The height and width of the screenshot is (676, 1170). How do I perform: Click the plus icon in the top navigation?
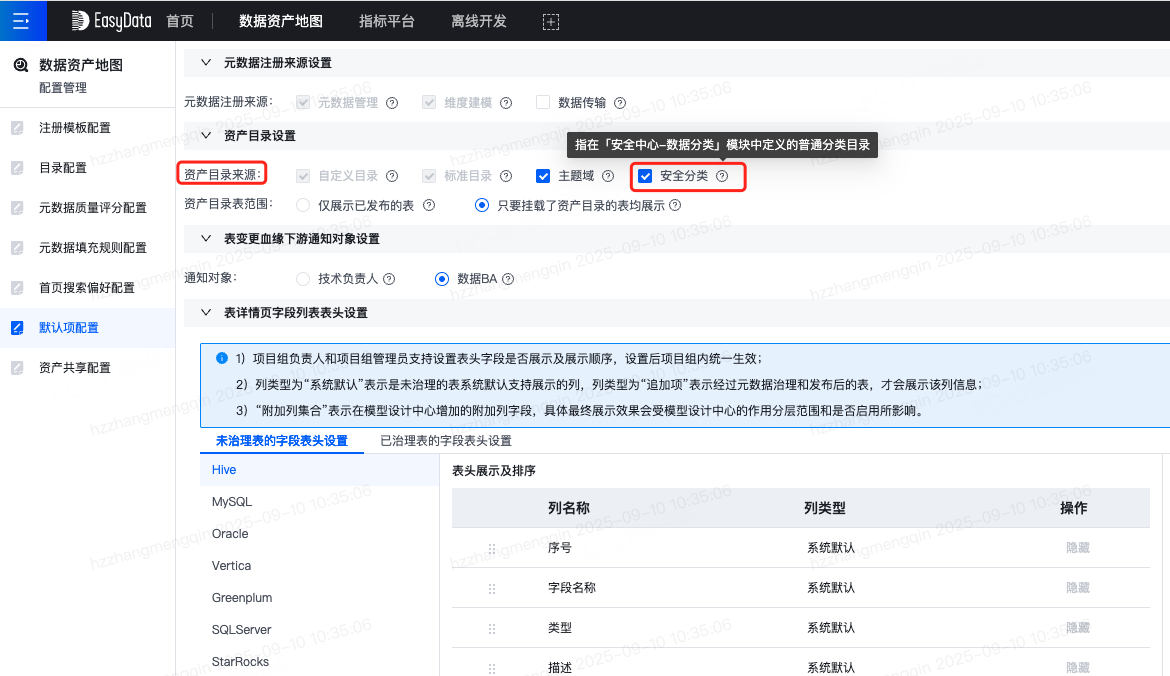click(550, 21)
